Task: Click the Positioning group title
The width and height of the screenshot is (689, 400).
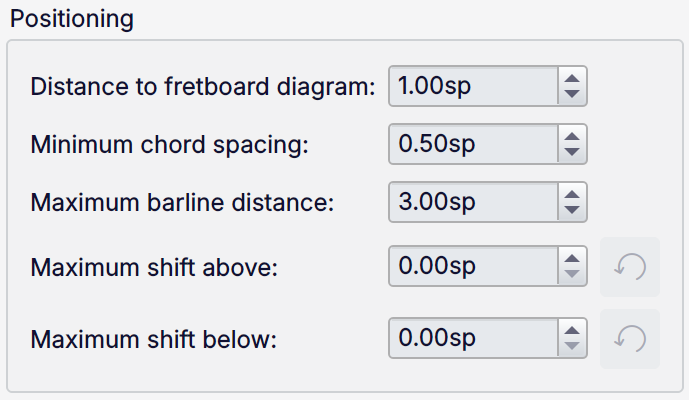Action: (71, 19)
